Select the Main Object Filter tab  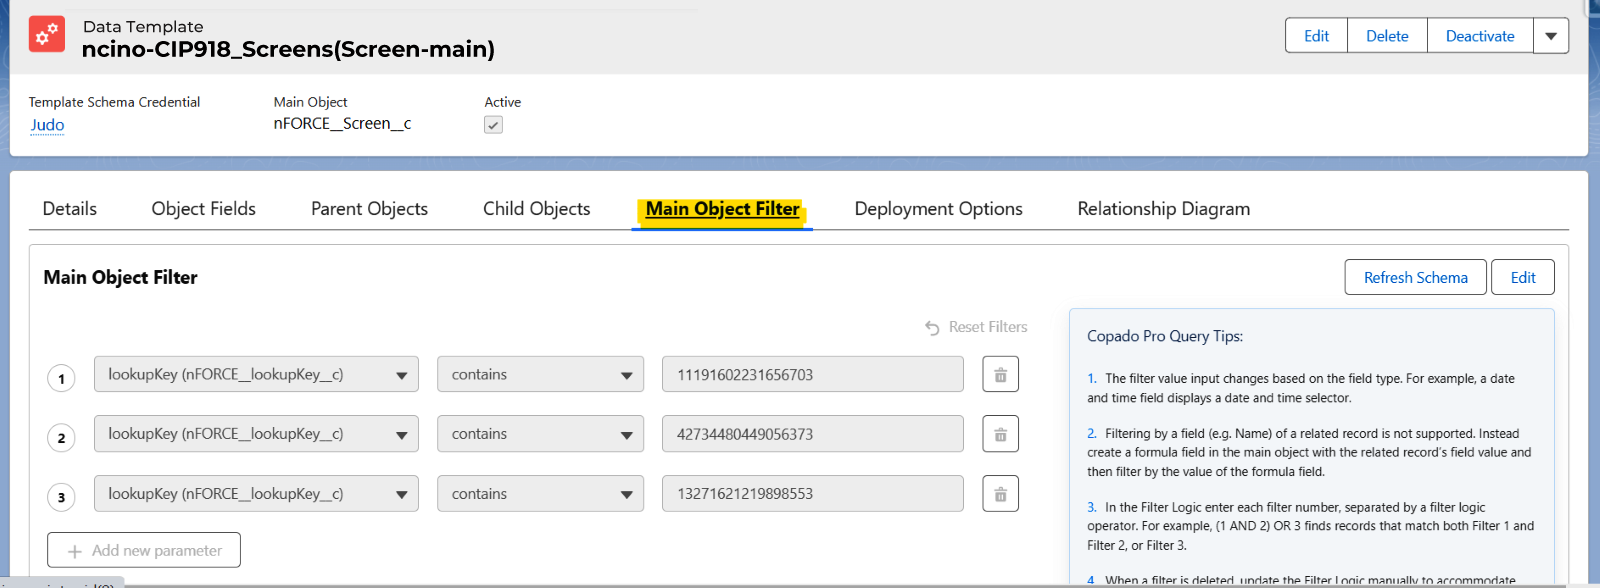(722, 209)
